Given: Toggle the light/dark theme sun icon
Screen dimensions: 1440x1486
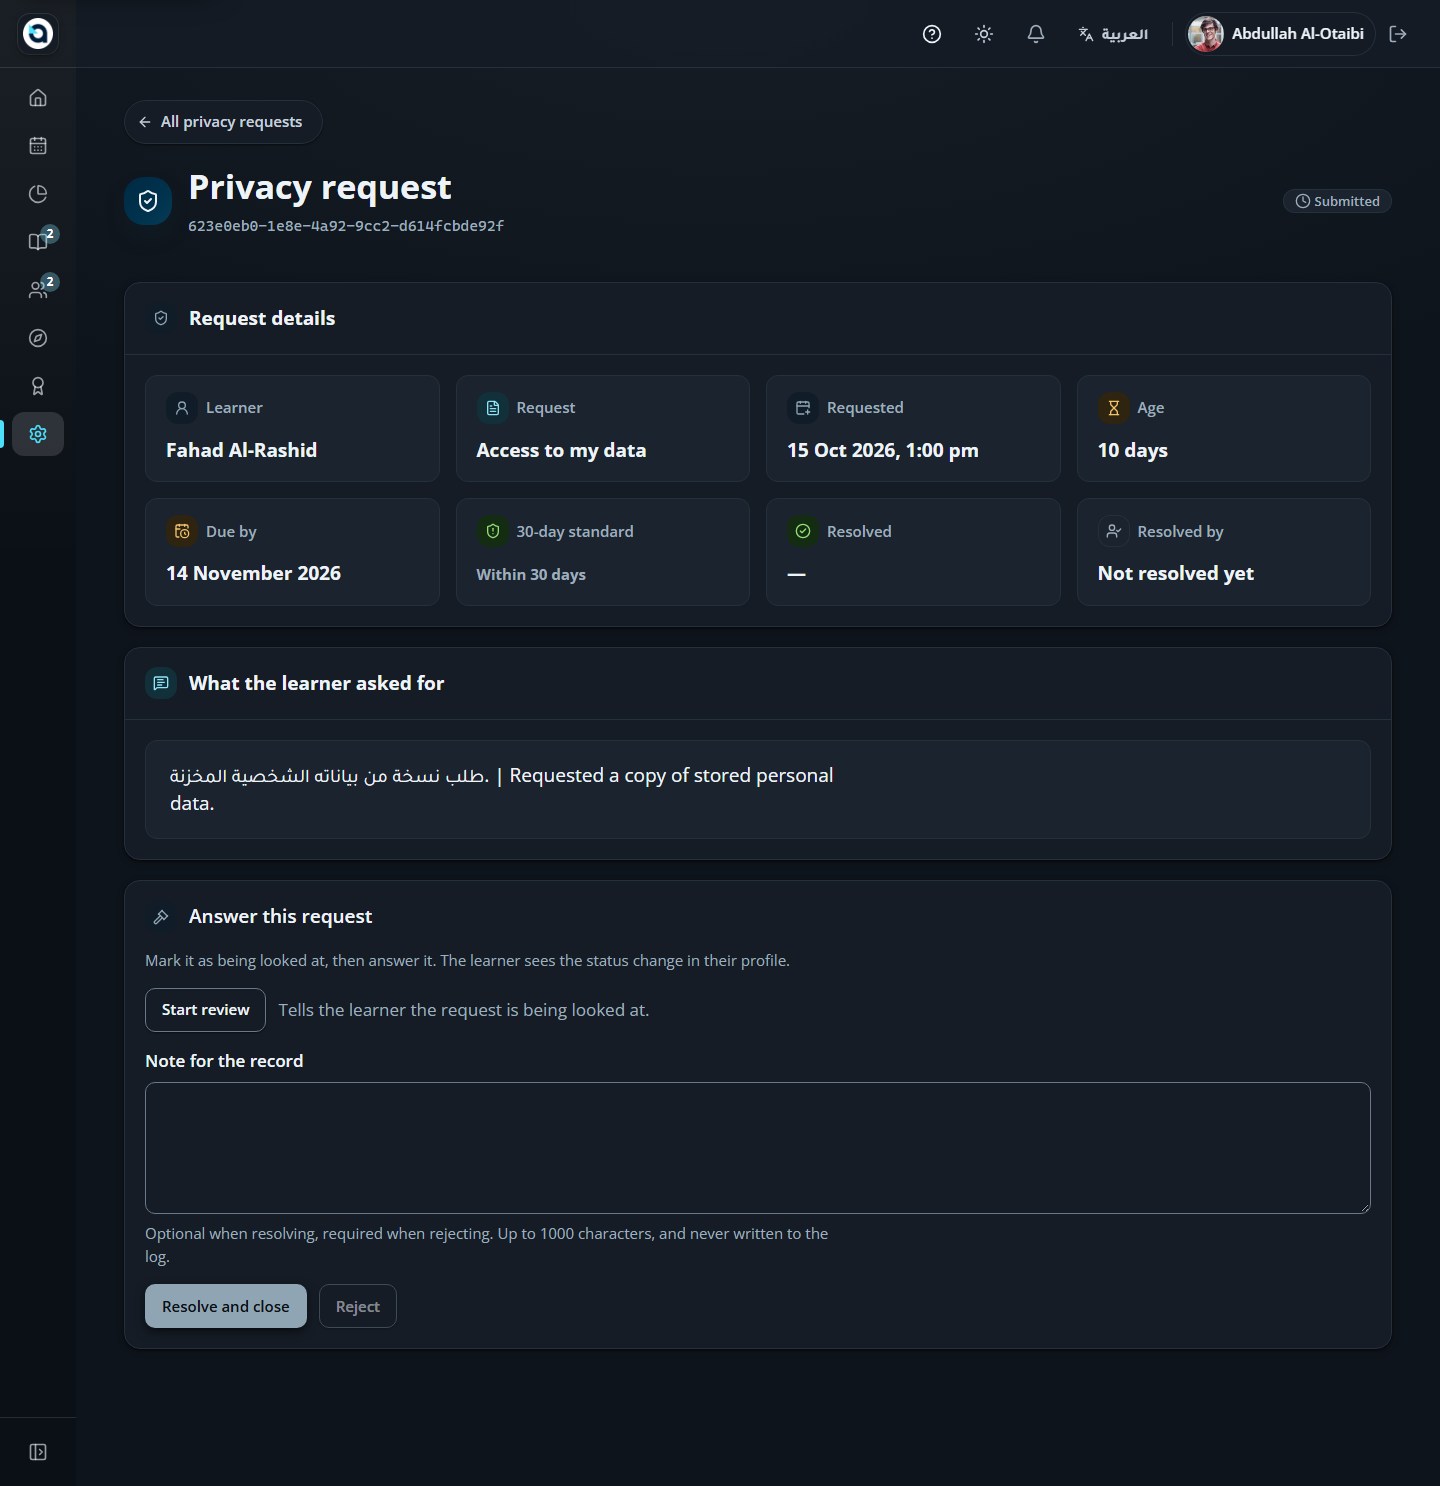Looking at the screenshot, I should point(984,34).
